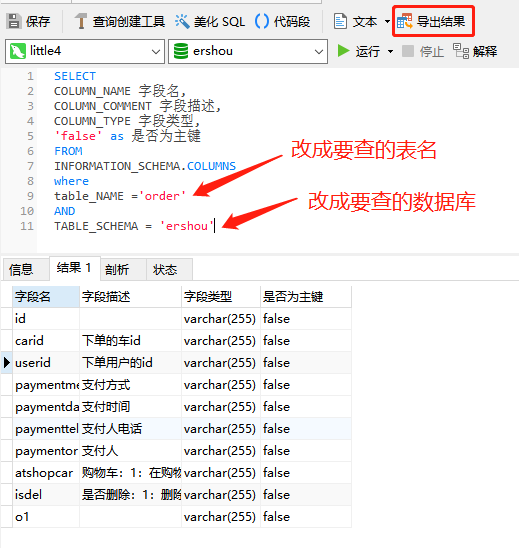Click the 是否为主键 column header

pyautogui.click(x=306, y=297)
